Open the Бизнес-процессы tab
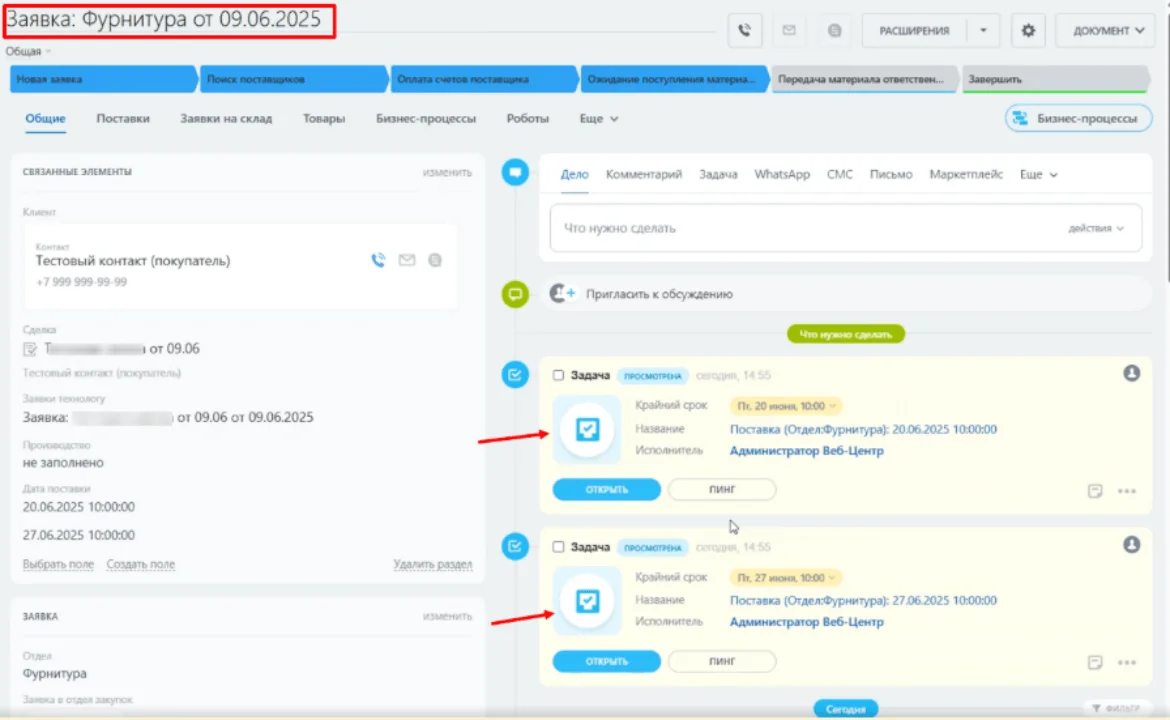This screenshot has width=1170, height=720. coord(426,119)
